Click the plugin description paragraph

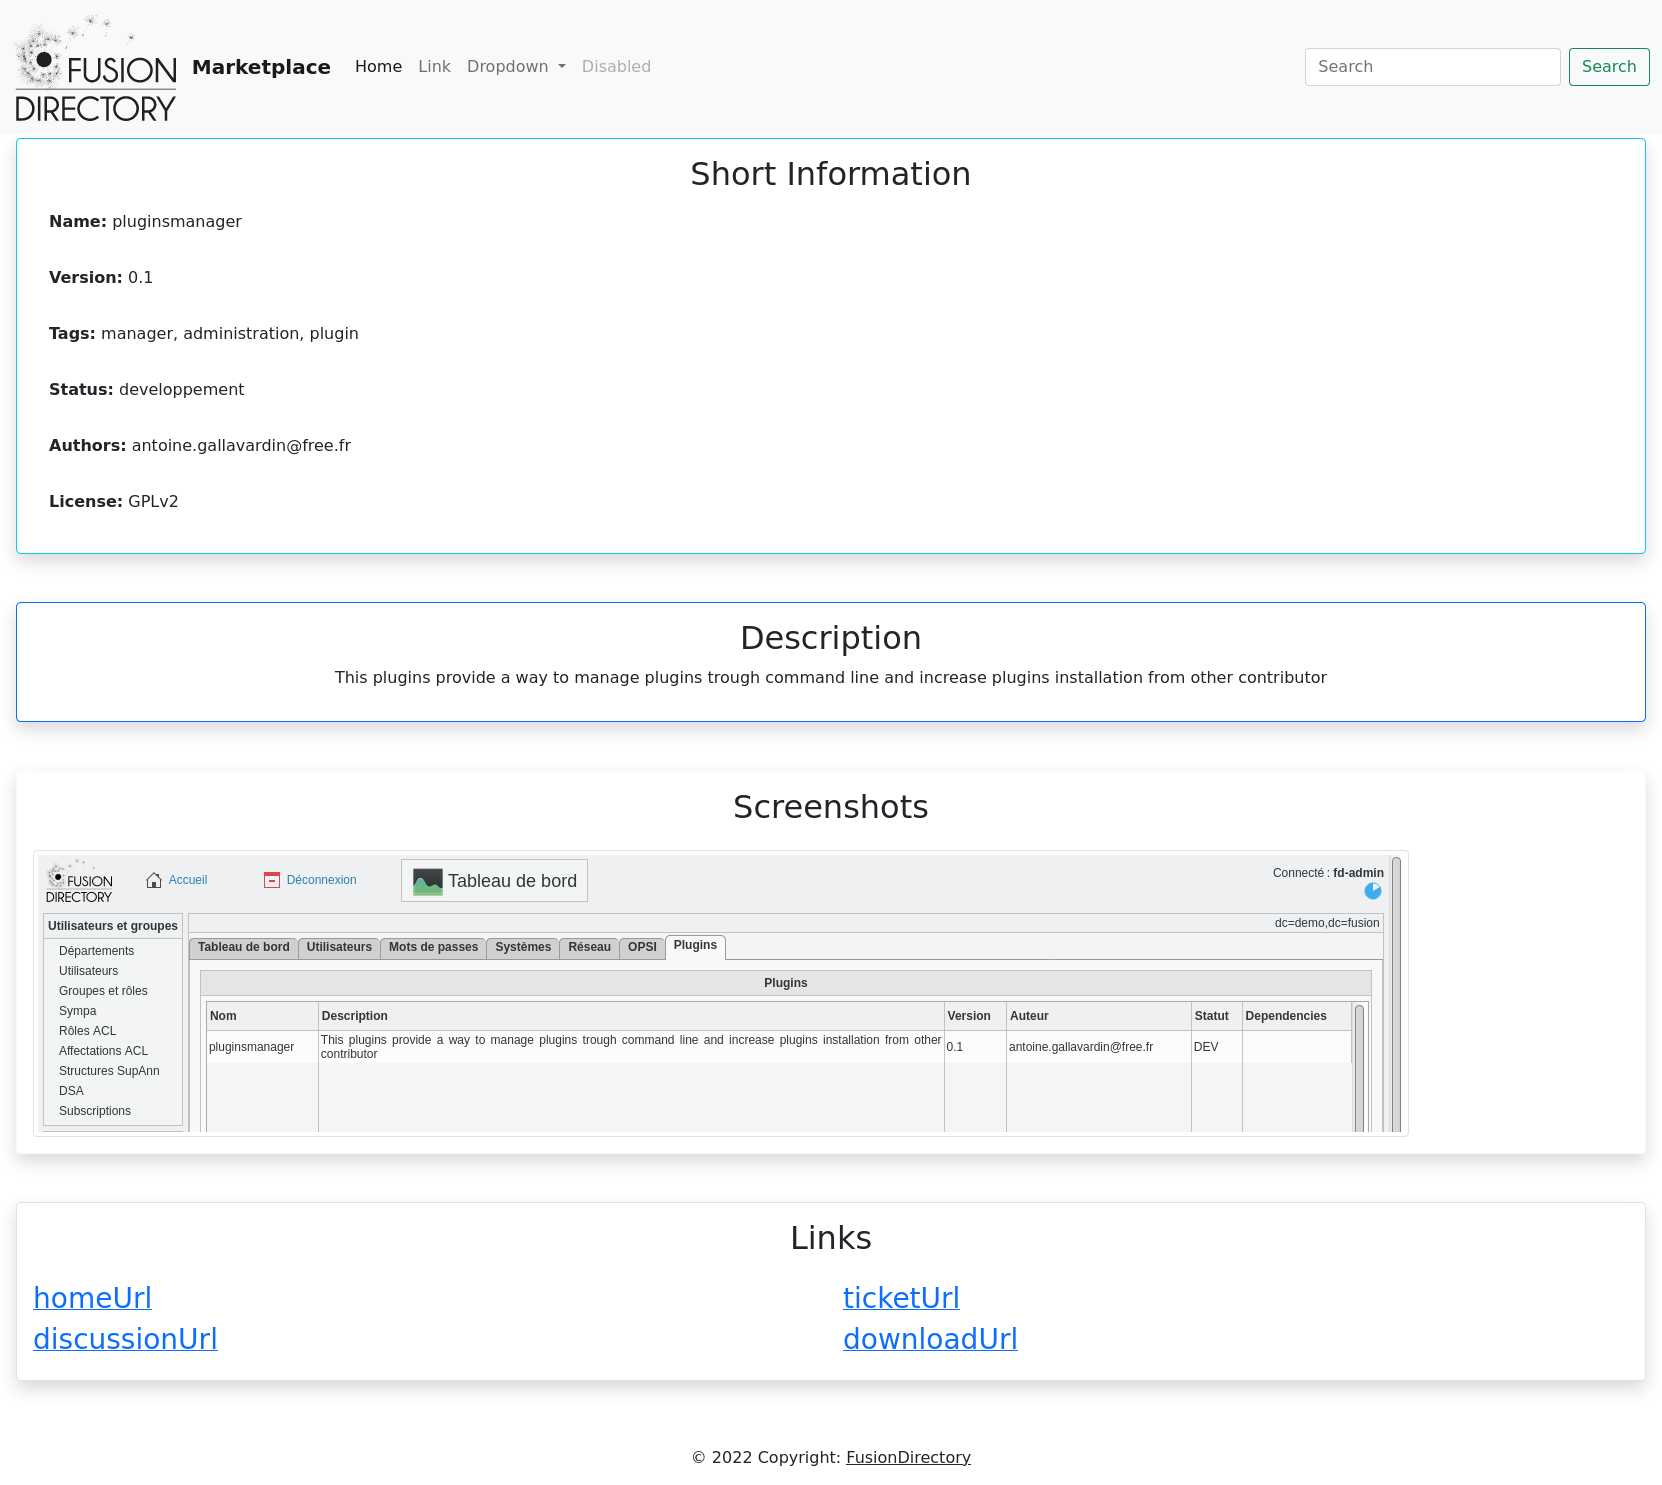(x=831, y=678)
